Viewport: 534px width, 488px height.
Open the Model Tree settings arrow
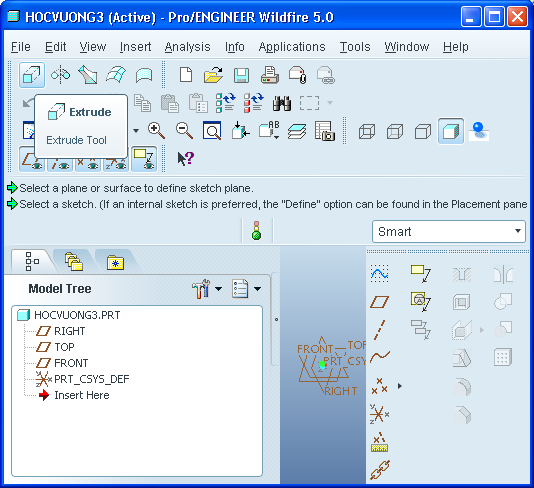click(x=219, y=289)
